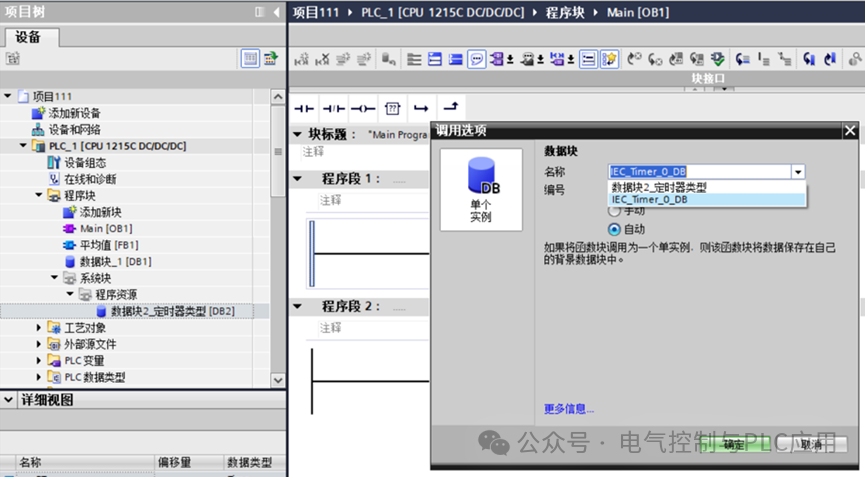Click the project tree scrollbar down arrow

(278, 380)
